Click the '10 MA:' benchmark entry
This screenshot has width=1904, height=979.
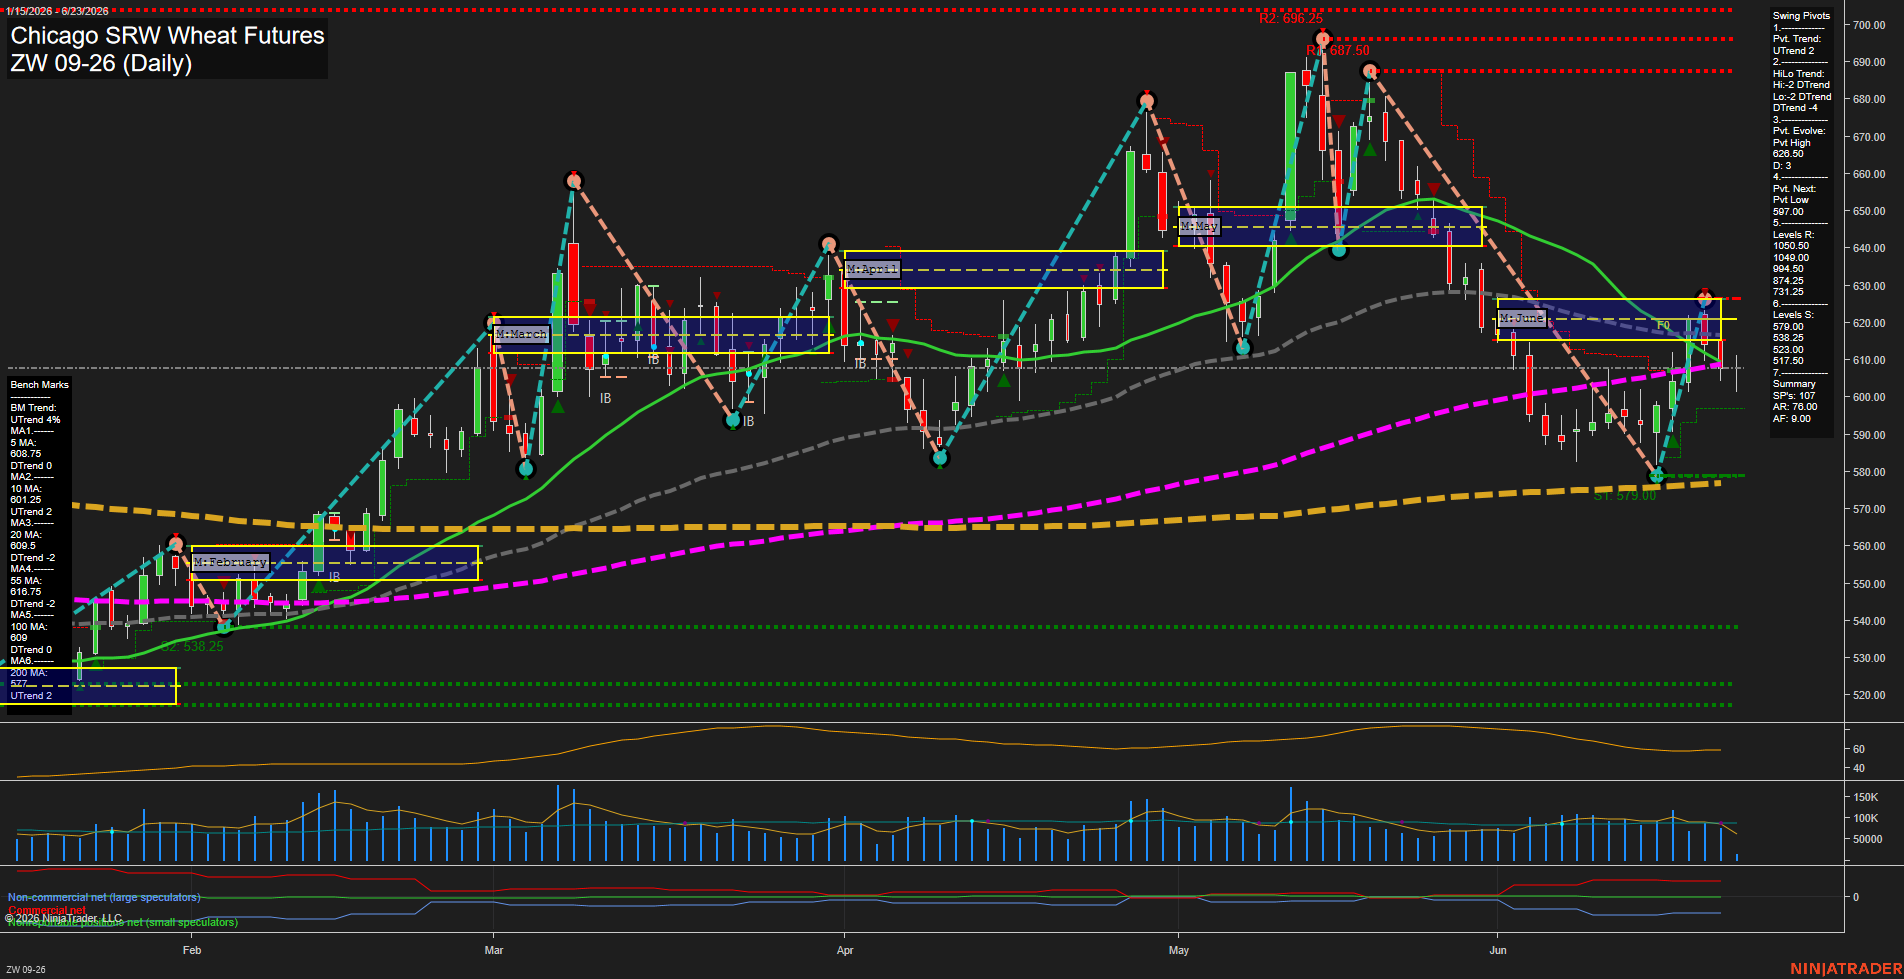[25, 489]
